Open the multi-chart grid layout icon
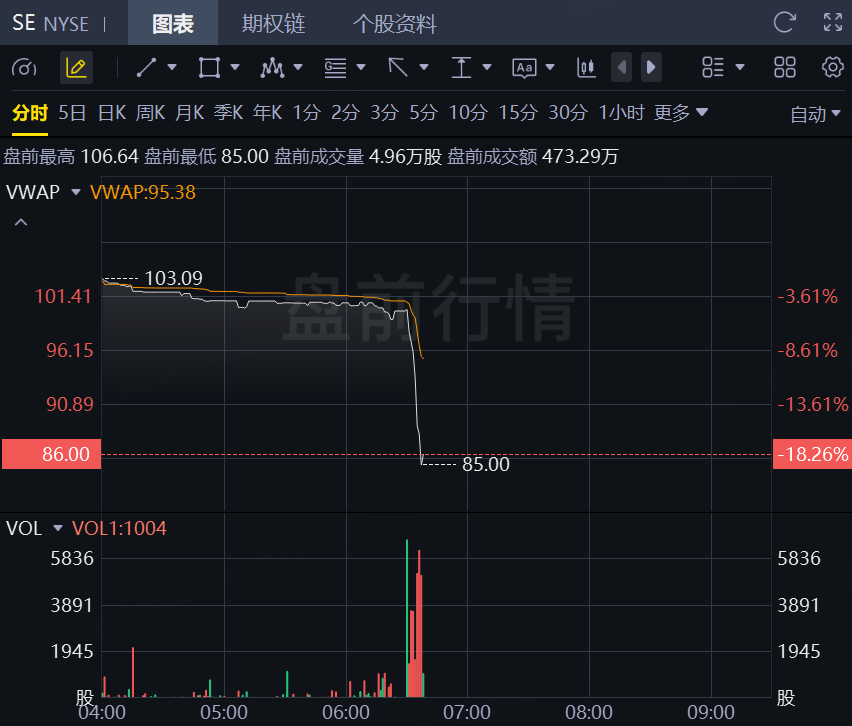Viewport: 852px width, 726px height. tap(785, 67)
